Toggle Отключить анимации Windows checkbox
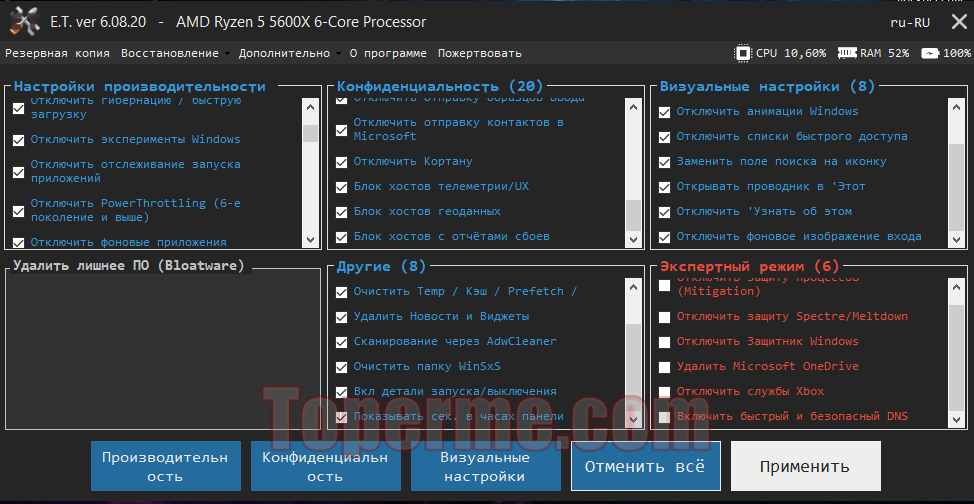 pos(665,112)
